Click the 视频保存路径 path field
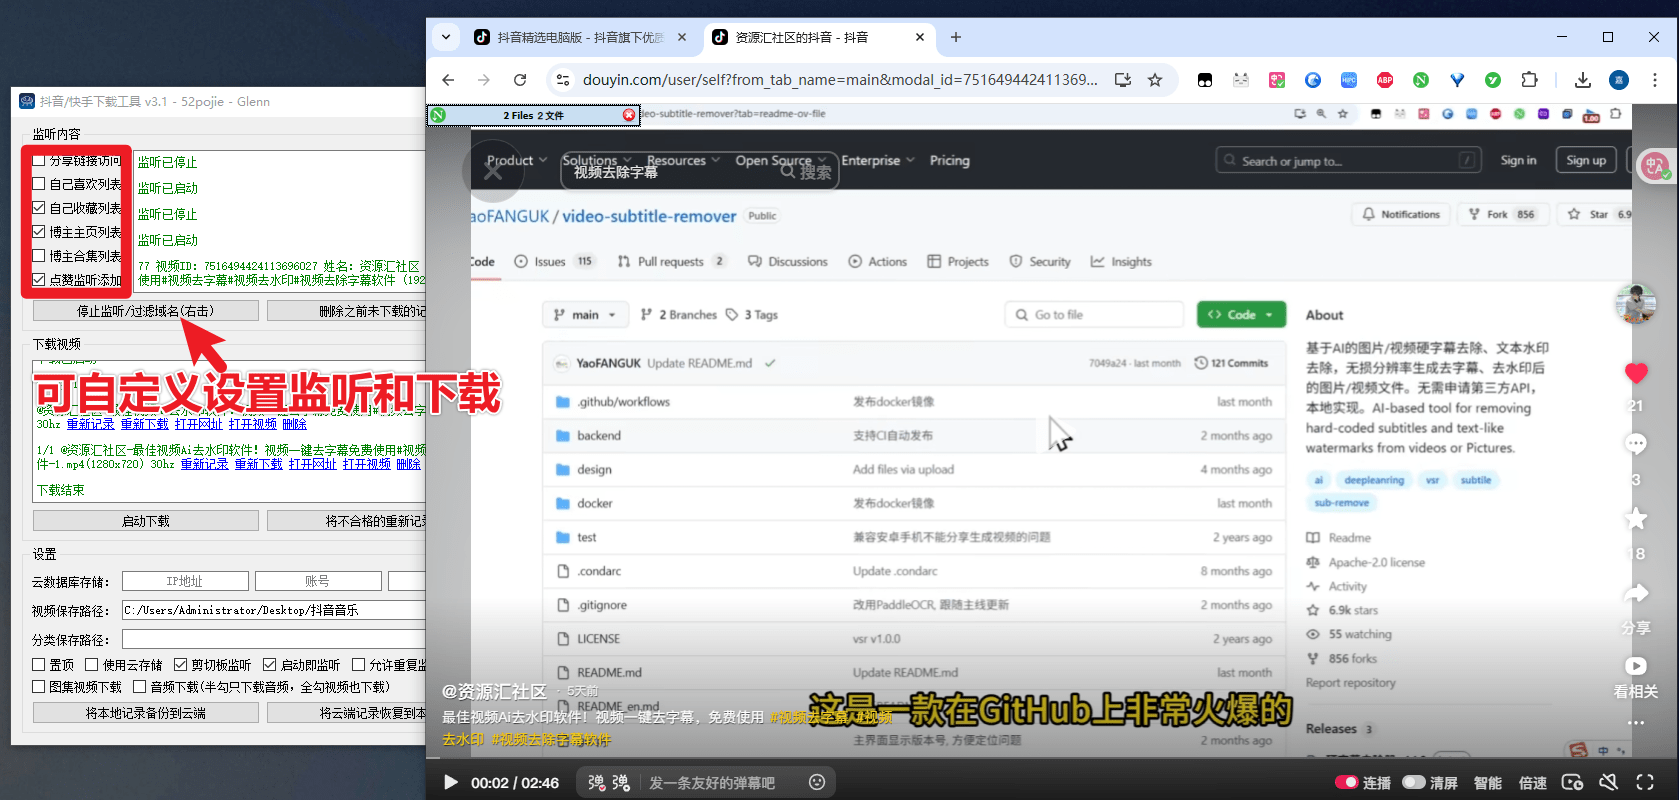This screenshot has width=1679, height=800. [x=274, y=610]
